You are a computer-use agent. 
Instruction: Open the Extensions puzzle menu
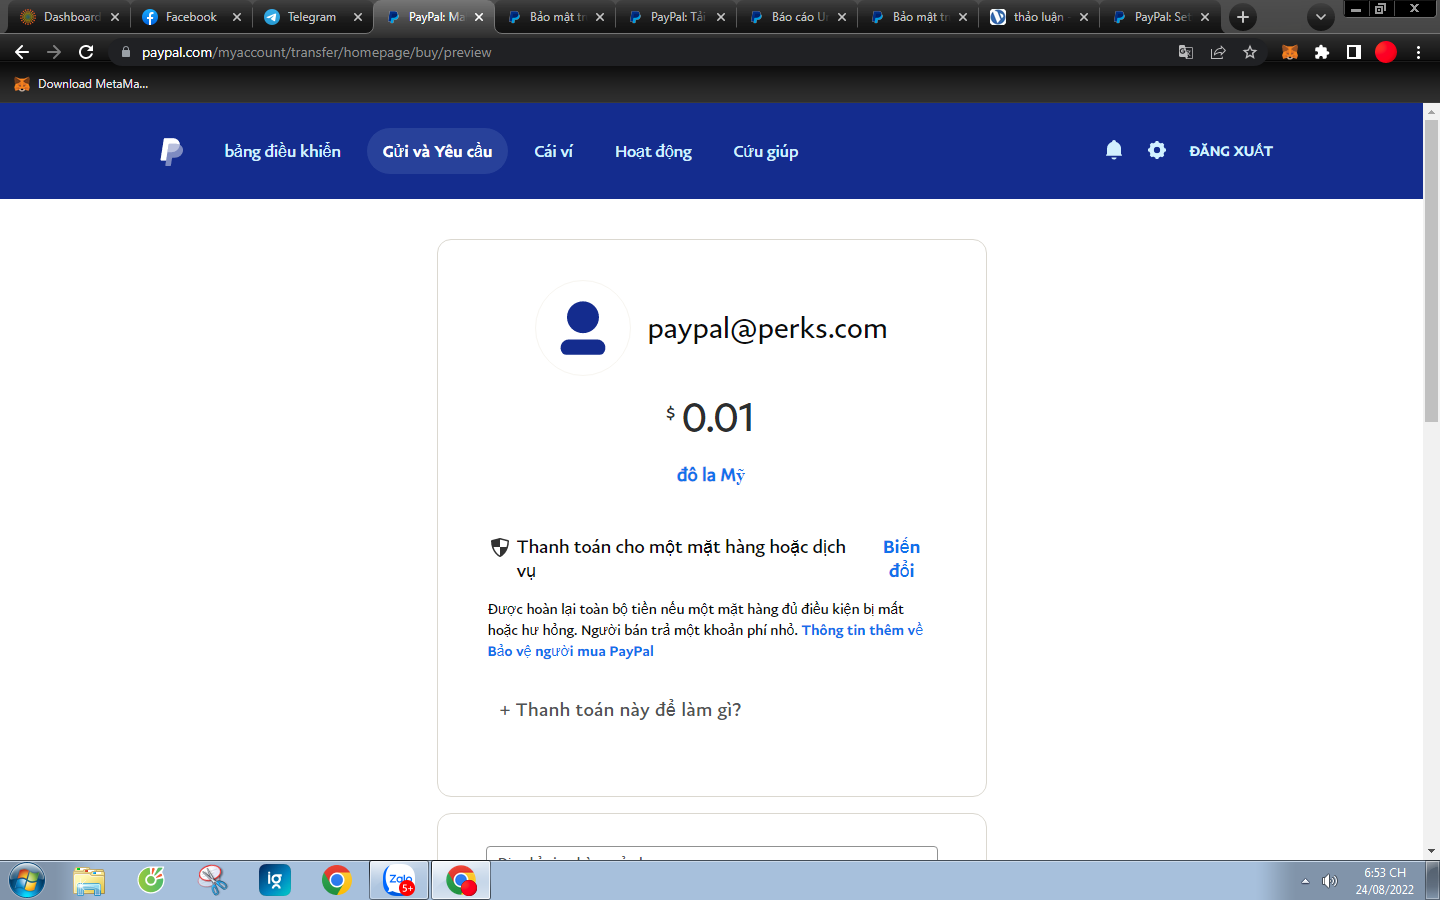(x=1322, y=52)
